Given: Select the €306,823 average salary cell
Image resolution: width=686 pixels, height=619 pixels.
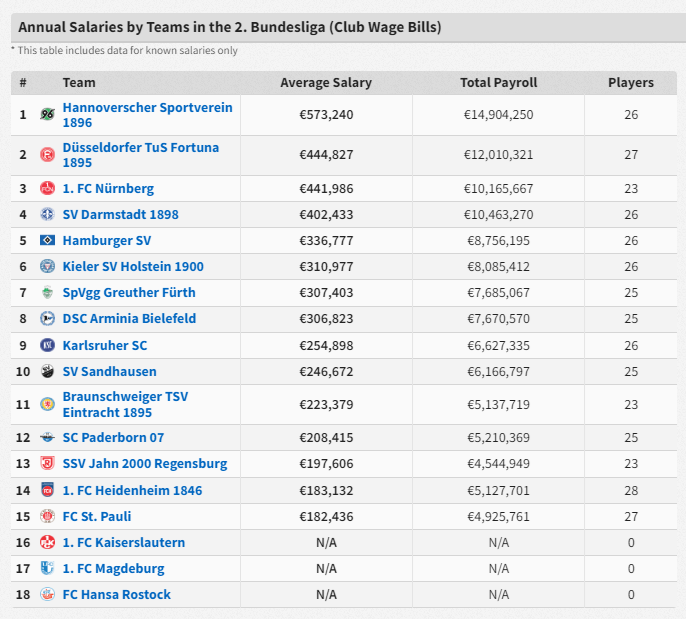Looking at the screenshot, I should pos(326,318).
